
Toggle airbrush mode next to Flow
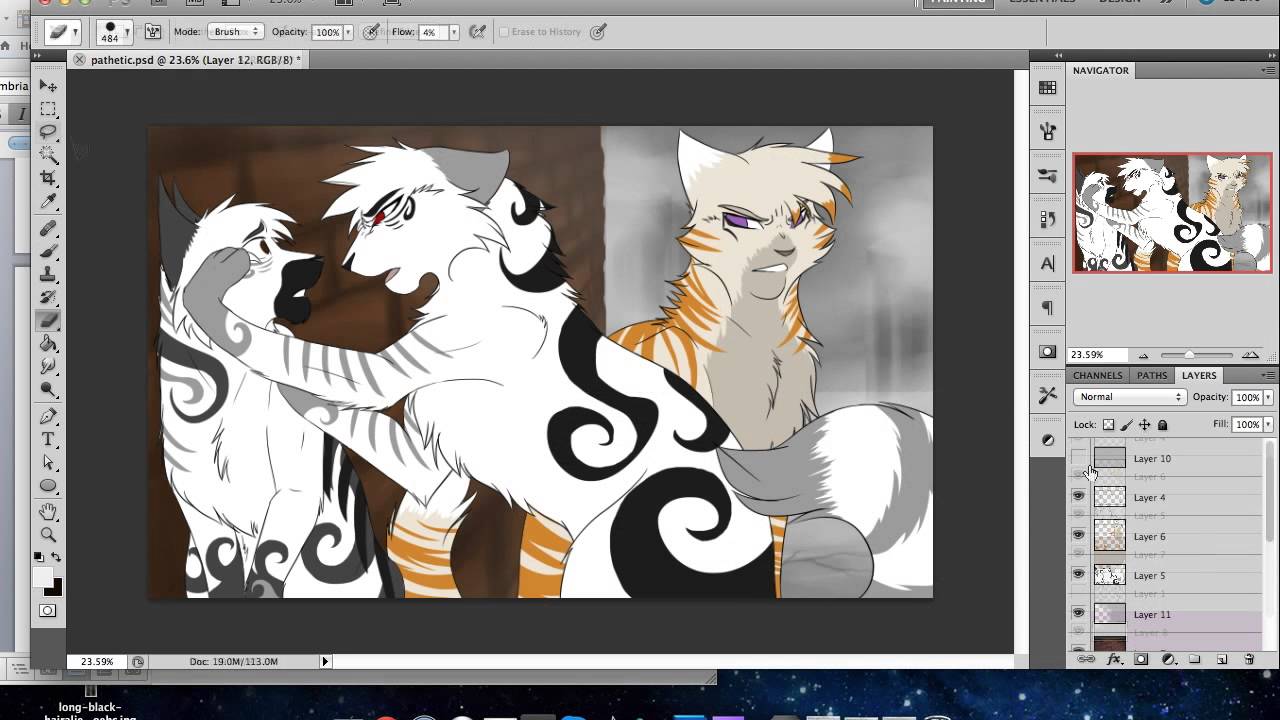tap(478, 32)
